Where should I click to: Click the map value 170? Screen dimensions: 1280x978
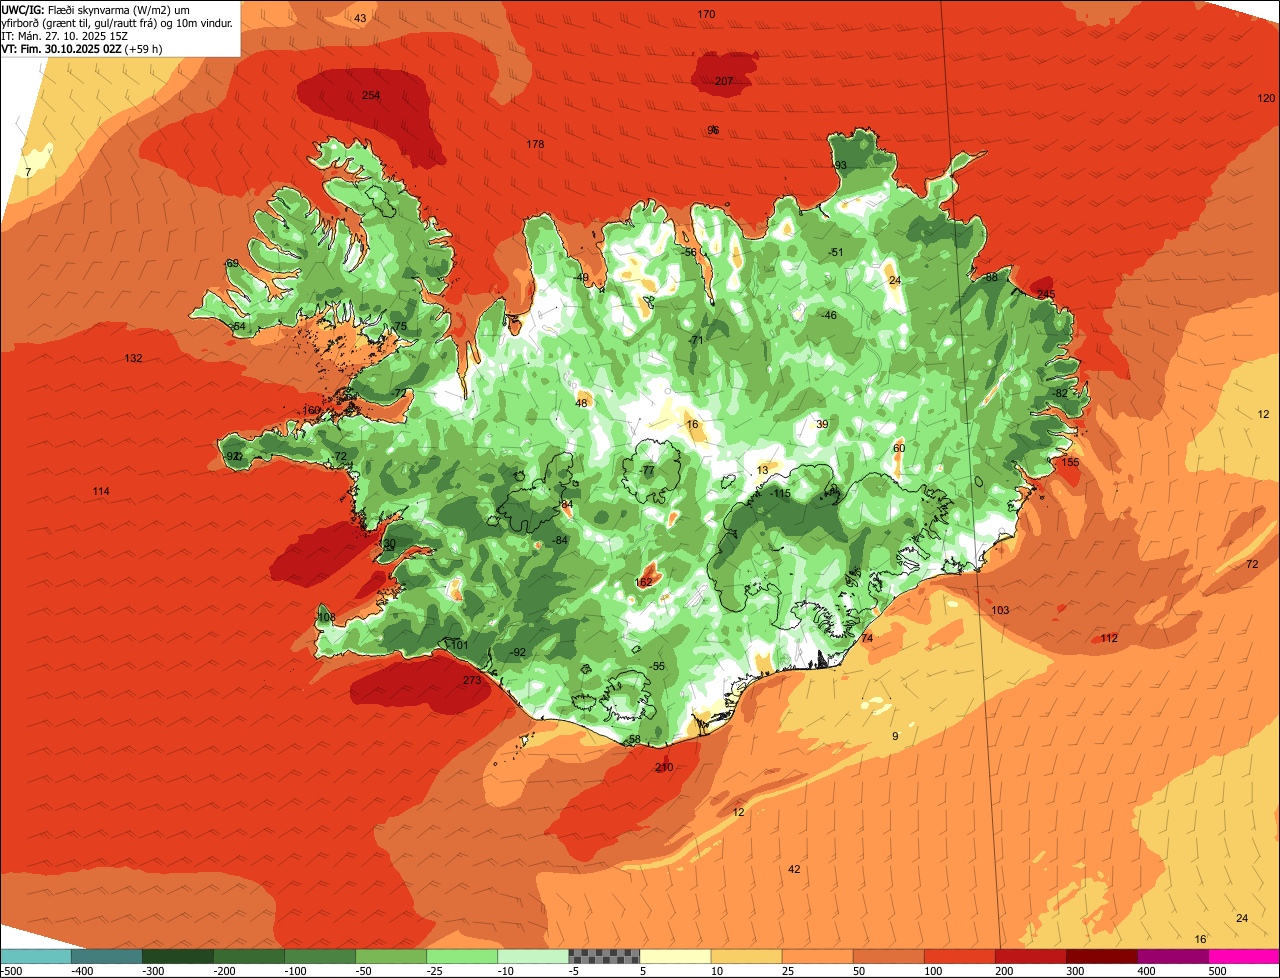706,14
